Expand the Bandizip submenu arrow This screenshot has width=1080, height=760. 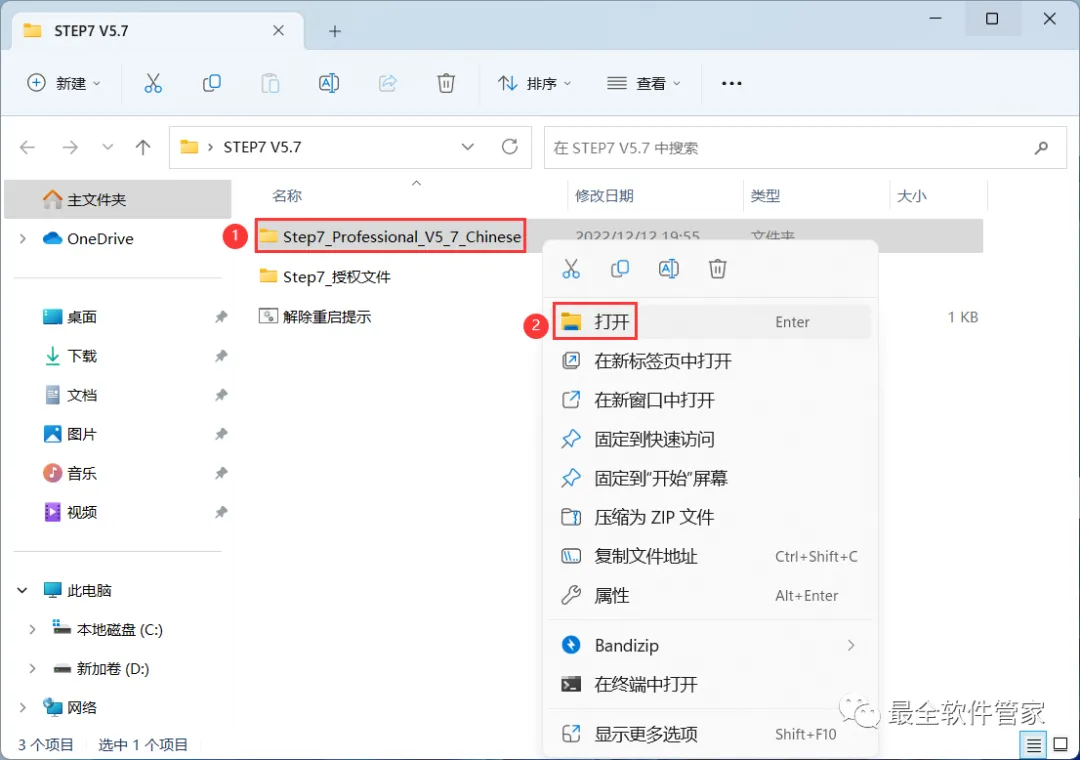[851, 646]
